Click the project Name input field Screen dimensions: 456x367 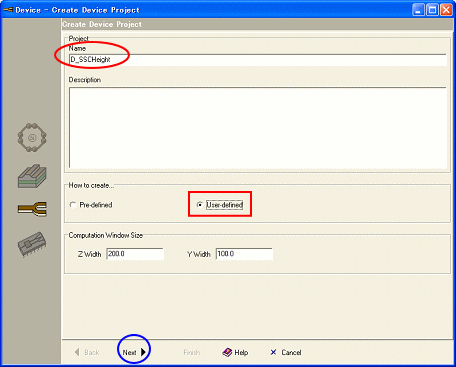coord(257,60)
